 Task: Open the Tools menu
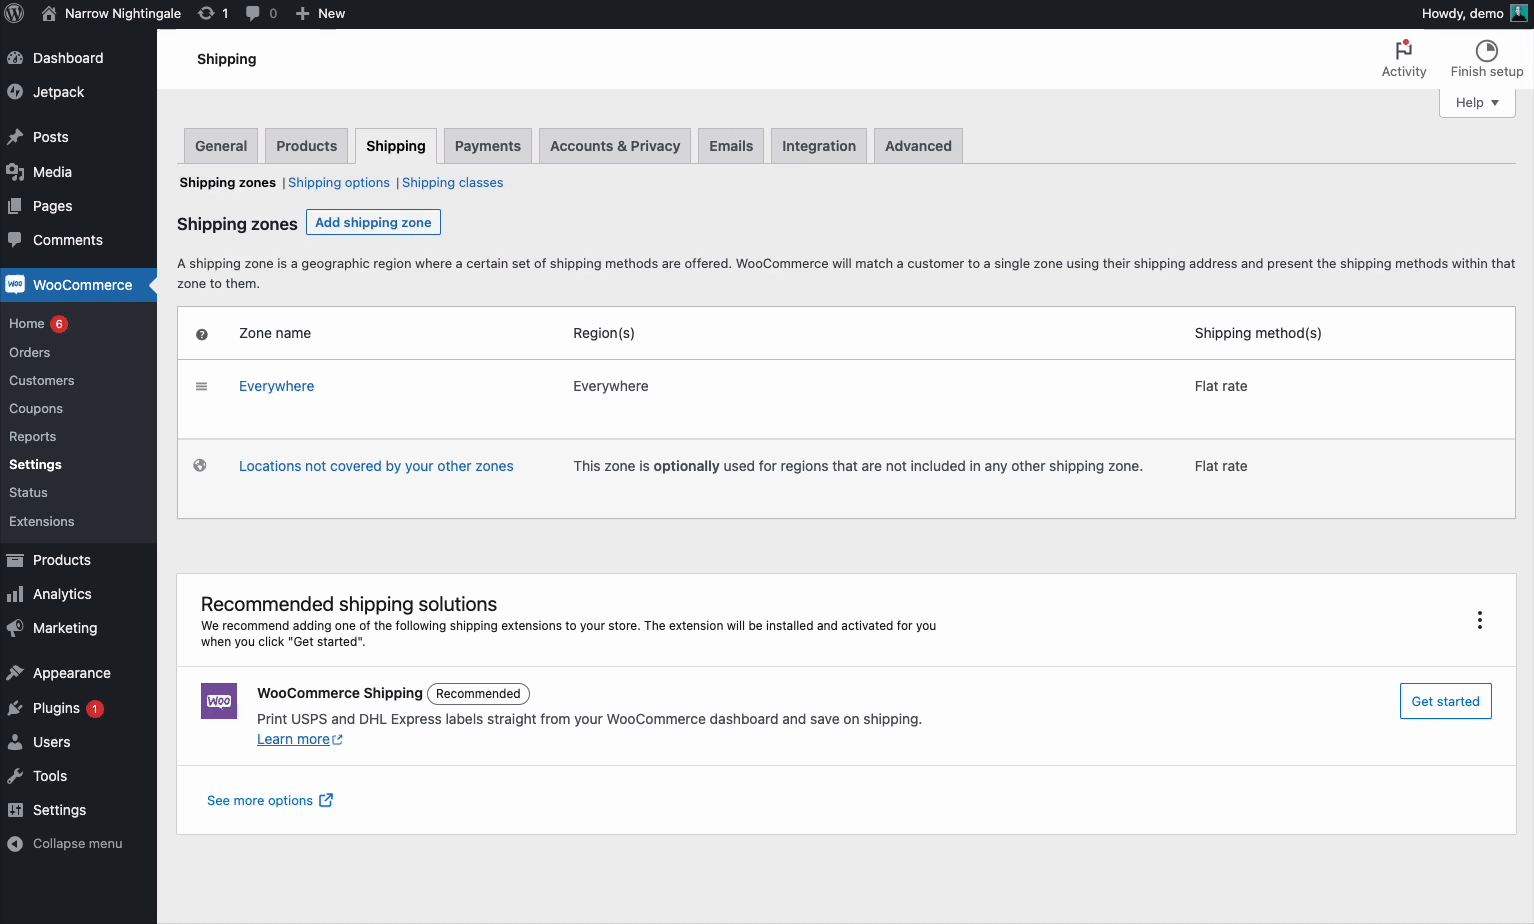[x=78, y=776]
